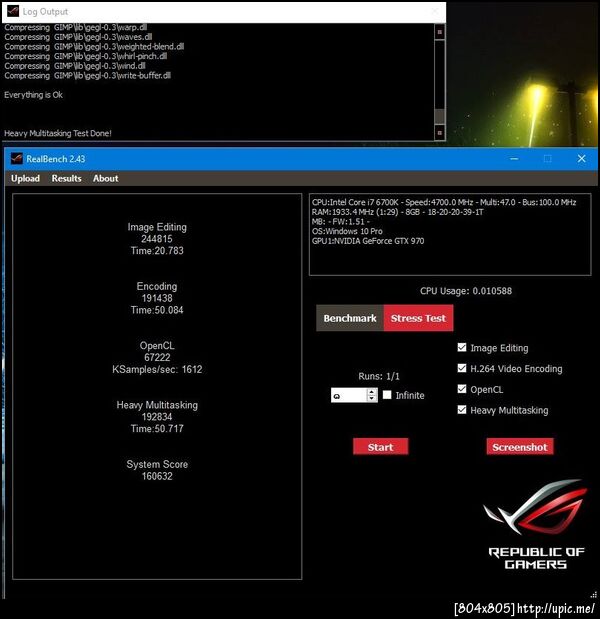Image resolution: width=600 pixels, height=619 pixels.
Task: Click the runs count input field
Action: click(x=349, y=395)
